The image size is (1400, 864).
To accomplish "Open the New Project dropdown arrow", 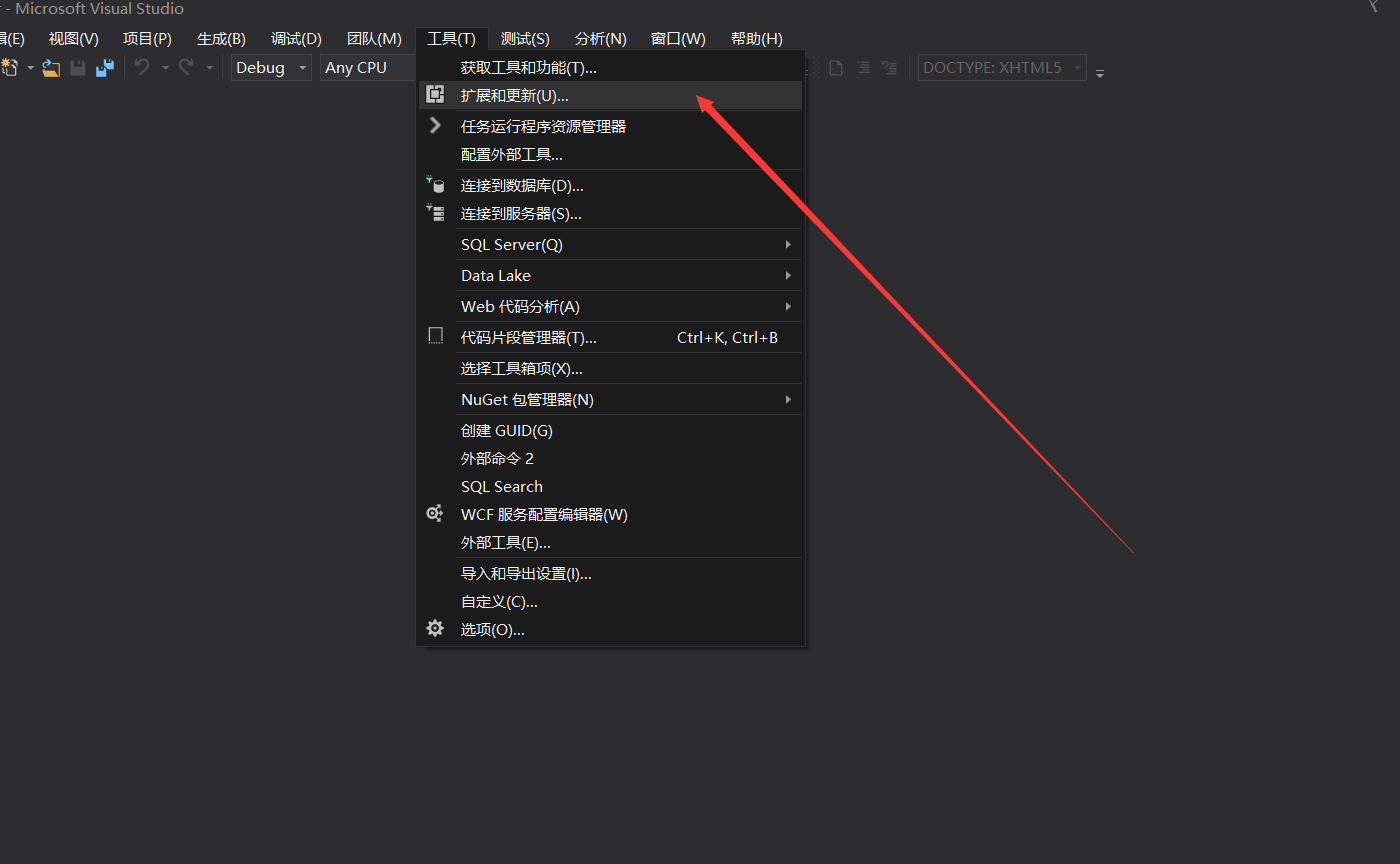I will pos(30,68).
